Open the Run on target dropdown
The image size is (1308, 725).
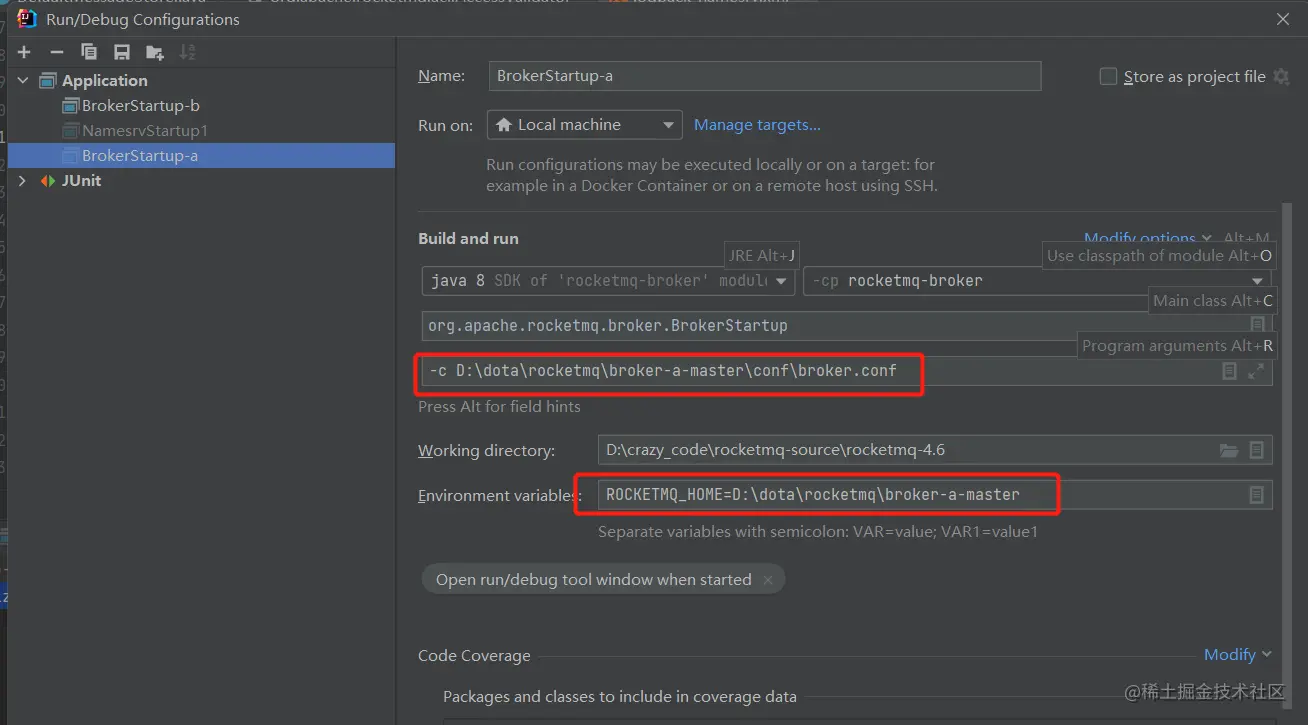coord(585,125)
